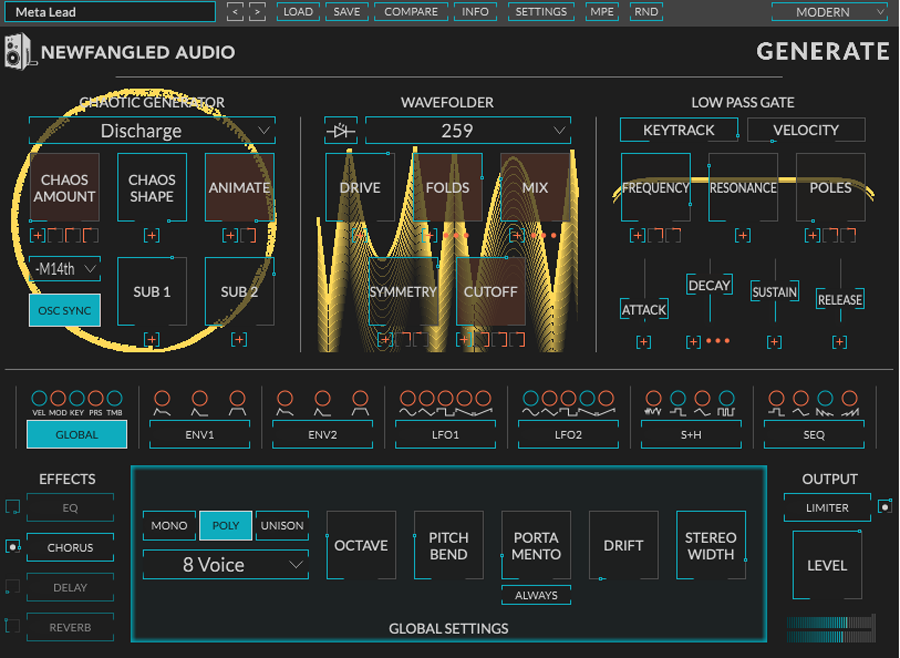The image size is (900, 658).
Task: Toggle OSC SYNC button
Action: pos(65,311)
